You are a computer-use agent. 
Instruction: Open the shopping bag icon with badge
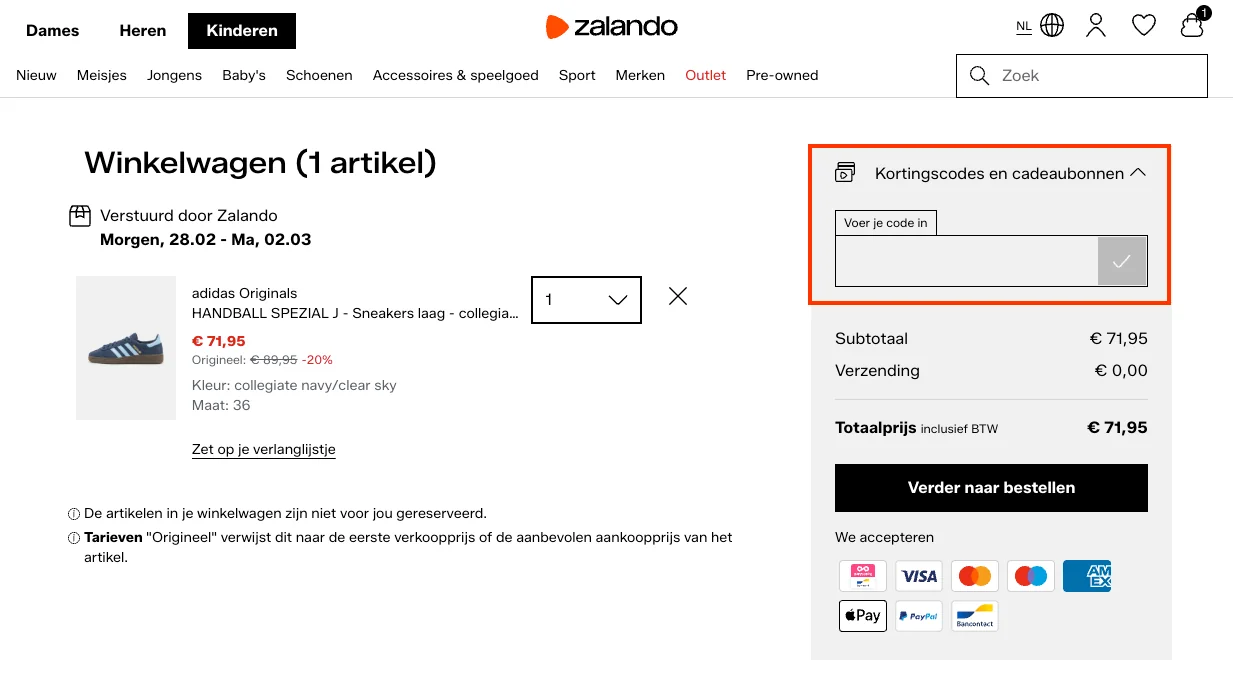click(1191, 27)
